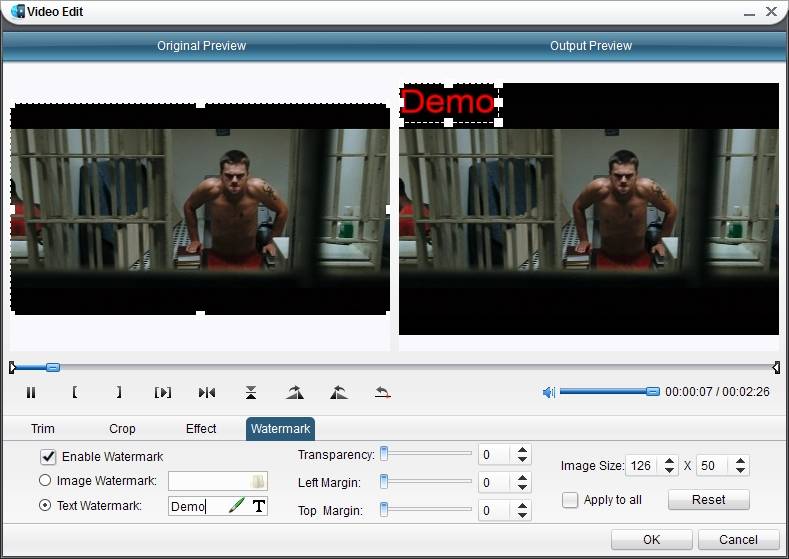Click the Video Edit app icon
789x559 pixels.
point(17,11)
